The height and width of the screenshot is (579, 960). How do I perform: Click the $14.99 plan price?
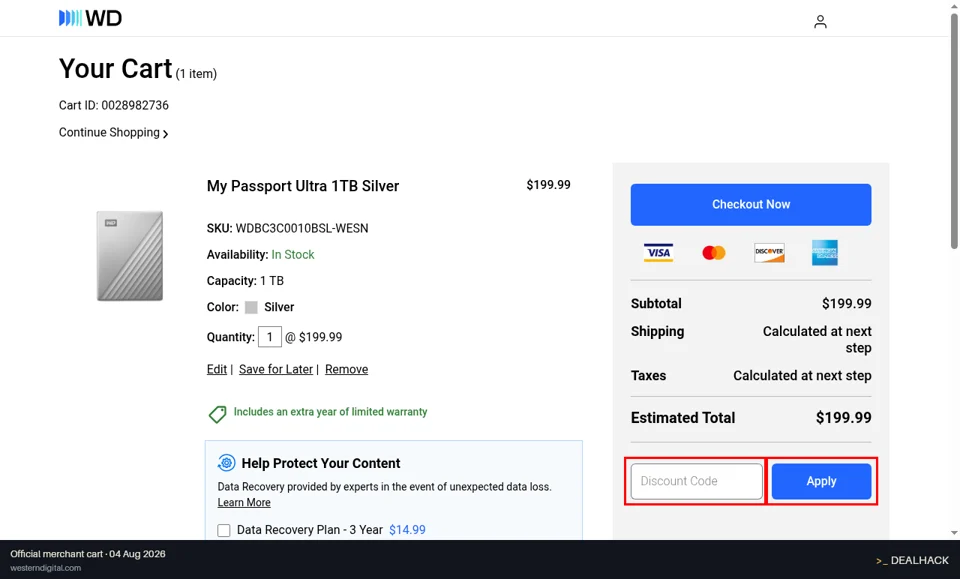[407, 530]
